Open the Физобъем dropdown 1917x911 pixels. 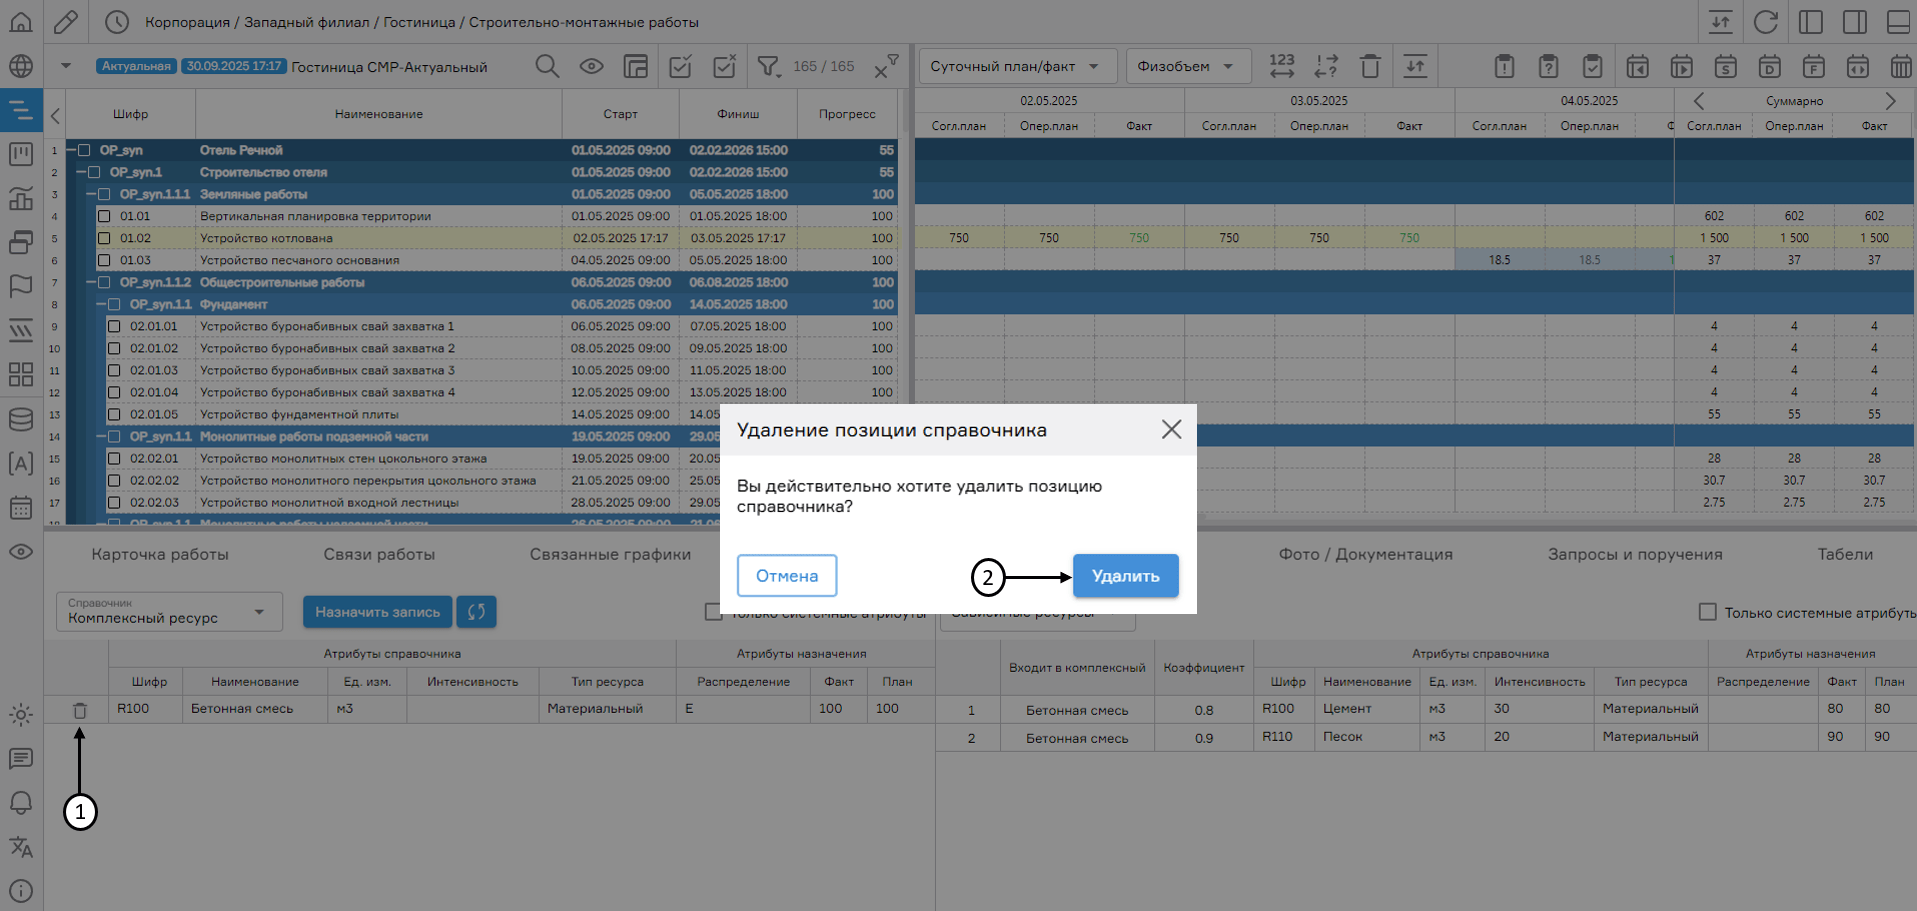click(1188, 65)
